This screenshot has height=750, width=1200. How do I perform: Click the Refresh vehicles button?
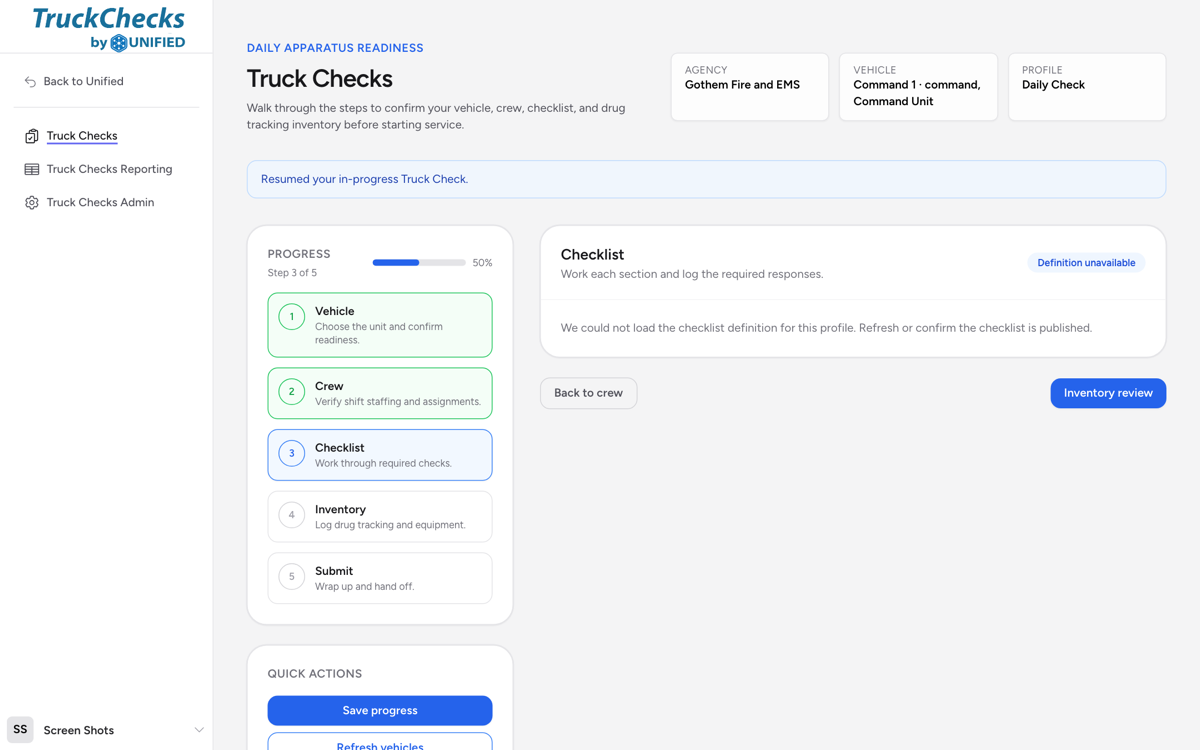380,742
